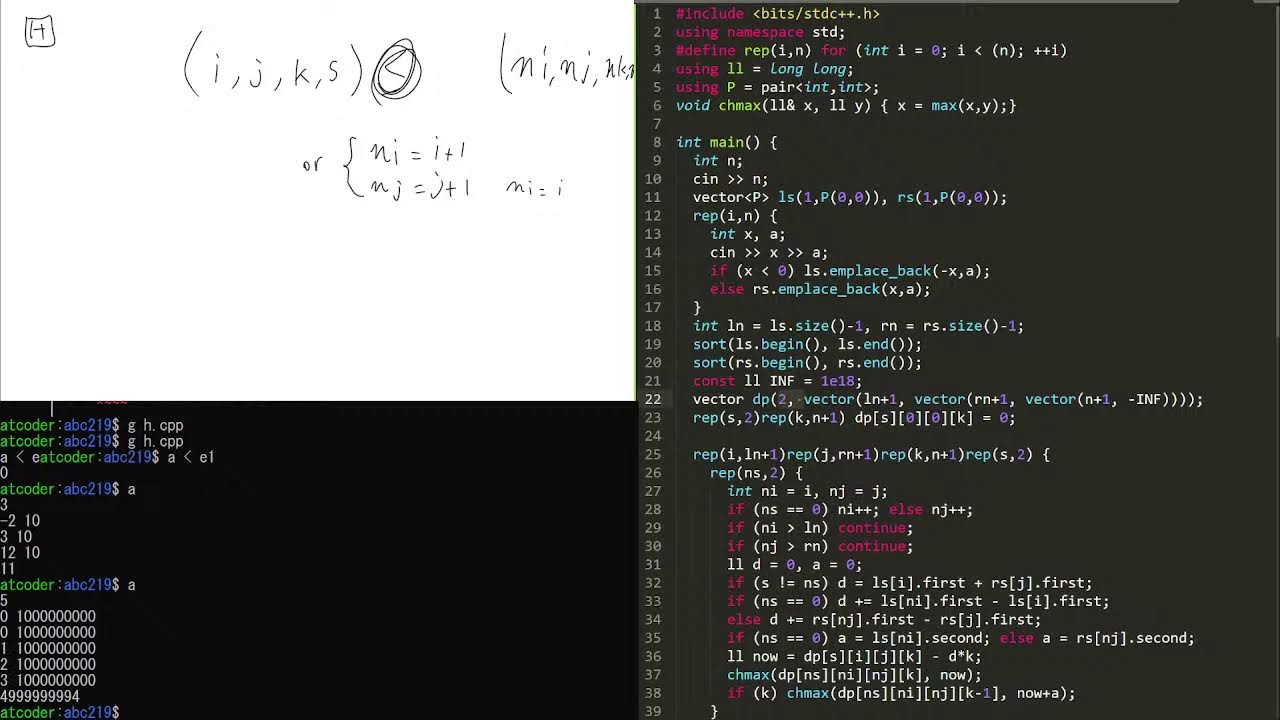Click the 'int ln = ls.size()-1' line
This screenshot has width=1280, height=720.
click(x=858, y=325)
